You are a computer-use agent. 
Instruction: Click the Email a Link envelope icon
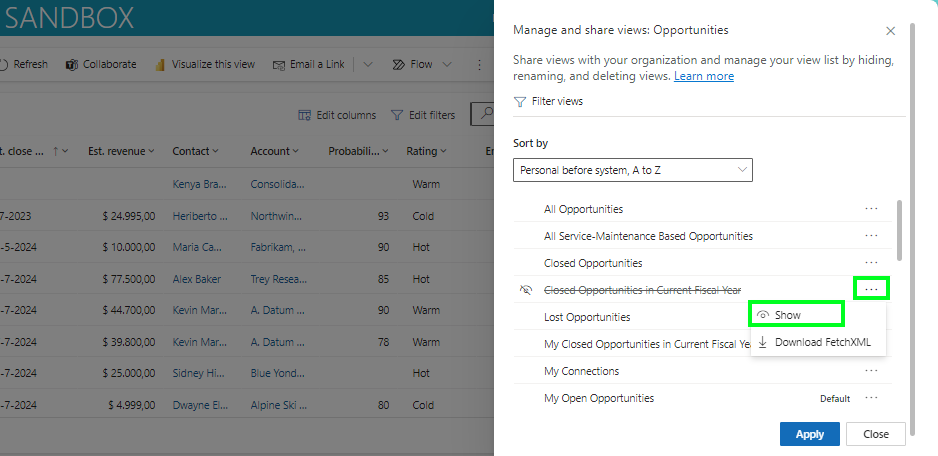[279, 64]
